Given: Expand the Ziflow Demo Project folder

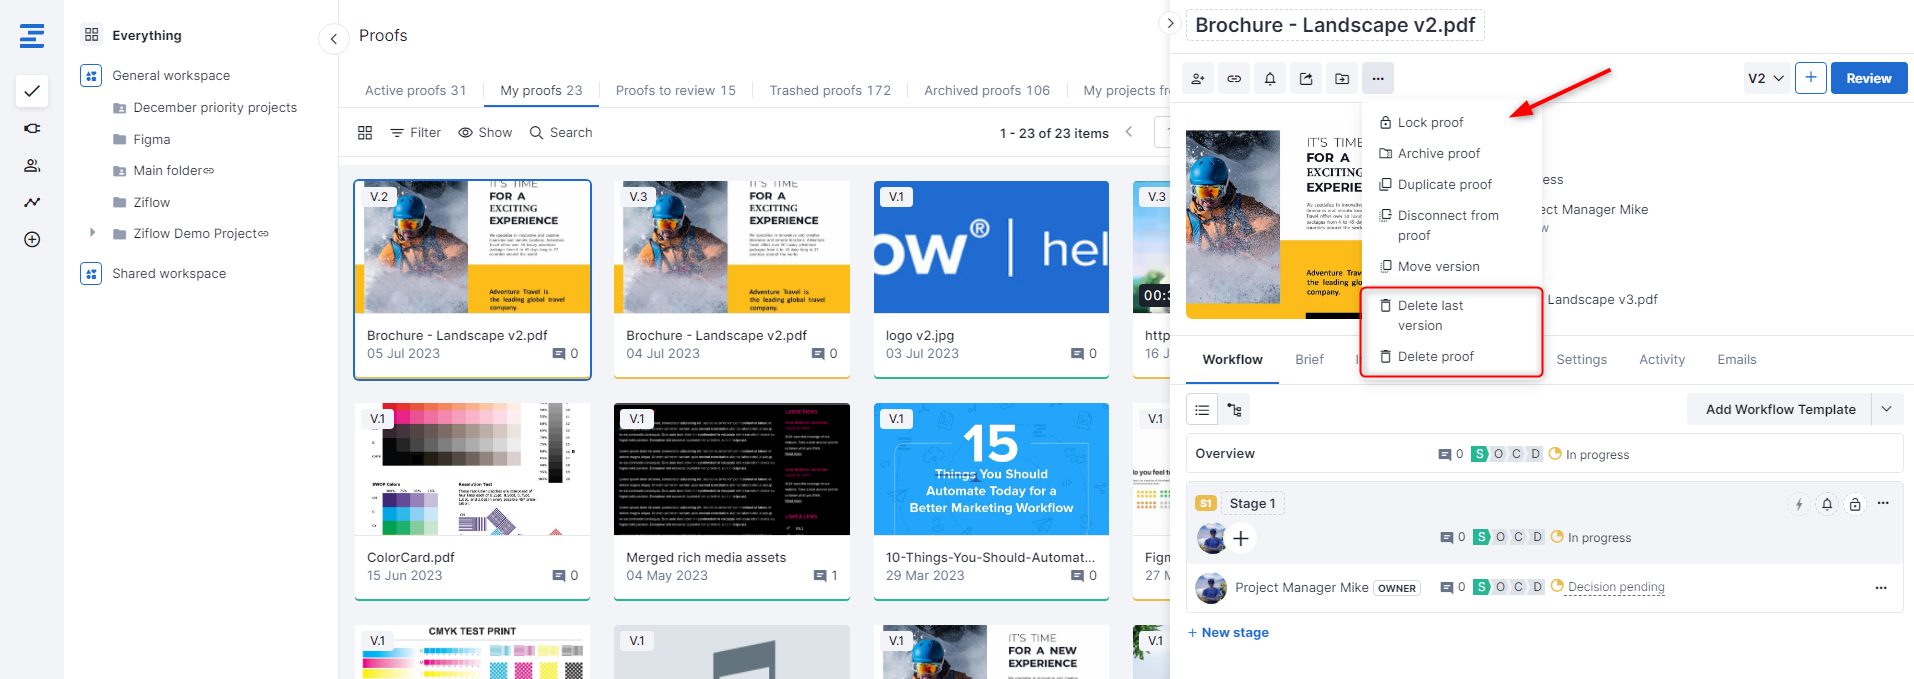Looking at the screenshot, I should coord(93,233).
